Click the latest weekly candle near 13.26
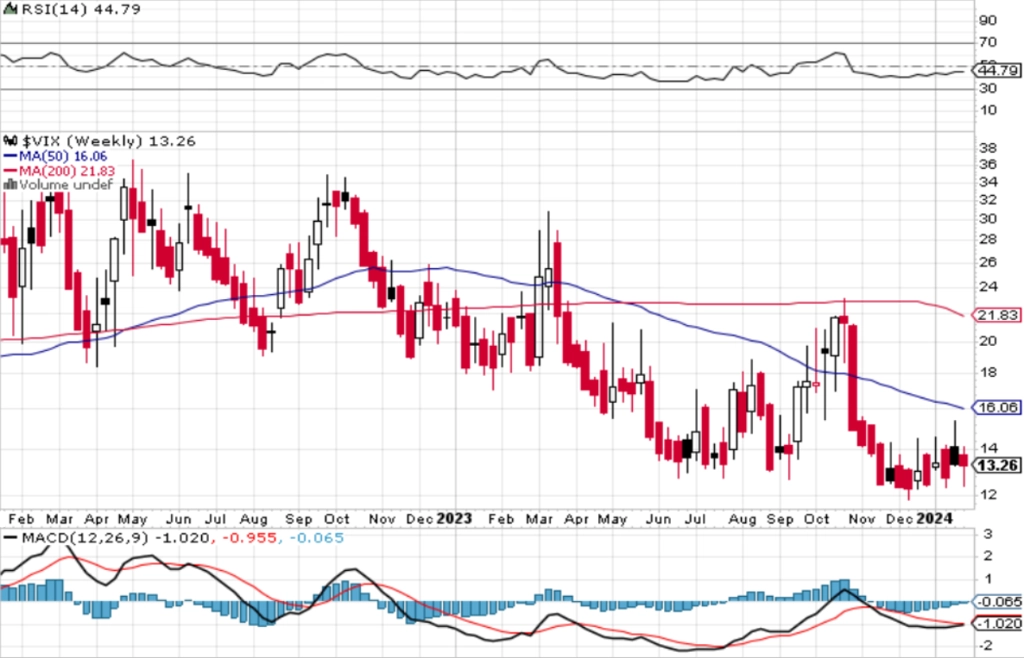 (963, 461)
